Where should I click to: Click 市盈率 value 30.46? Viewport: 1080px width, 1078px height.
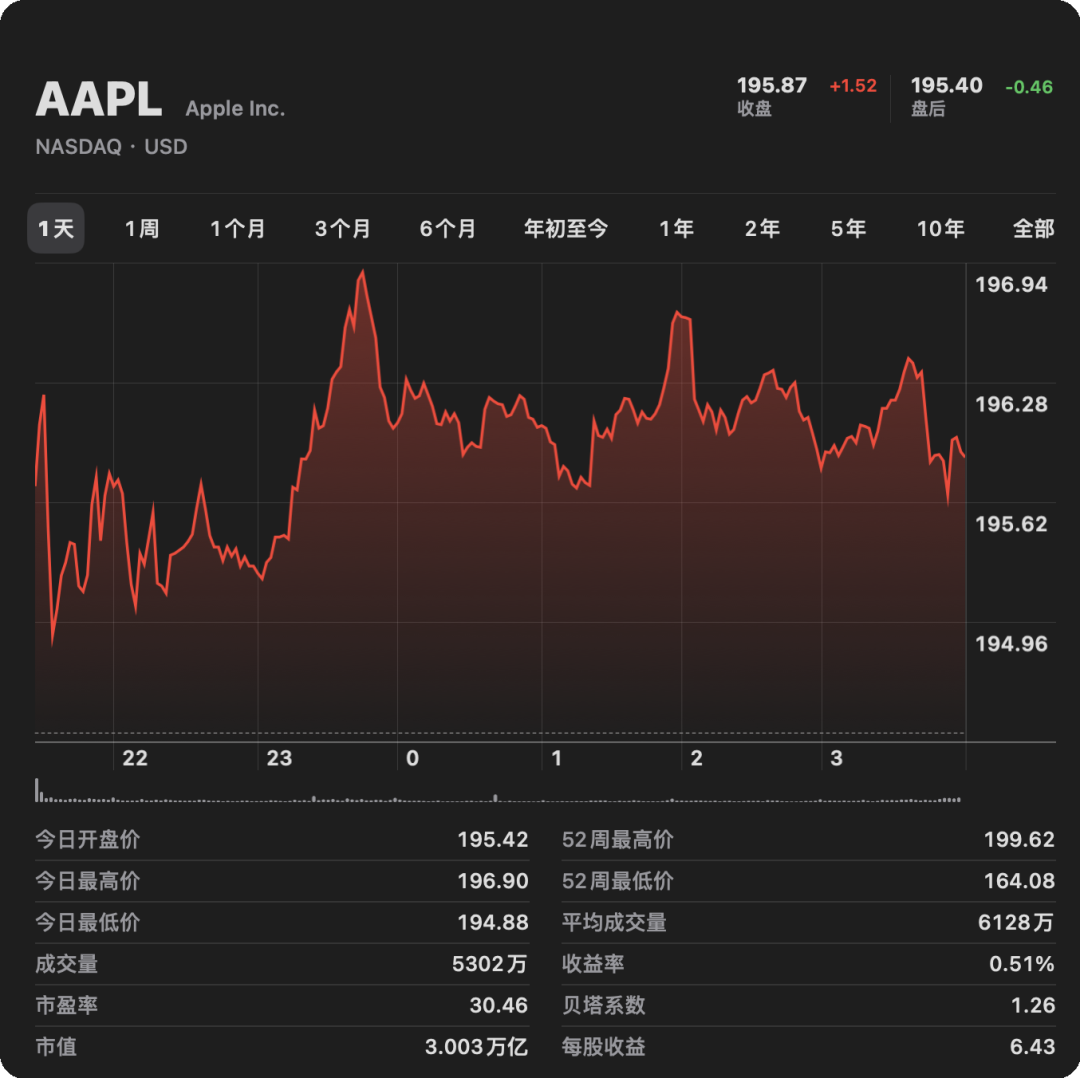[499, 1006]
